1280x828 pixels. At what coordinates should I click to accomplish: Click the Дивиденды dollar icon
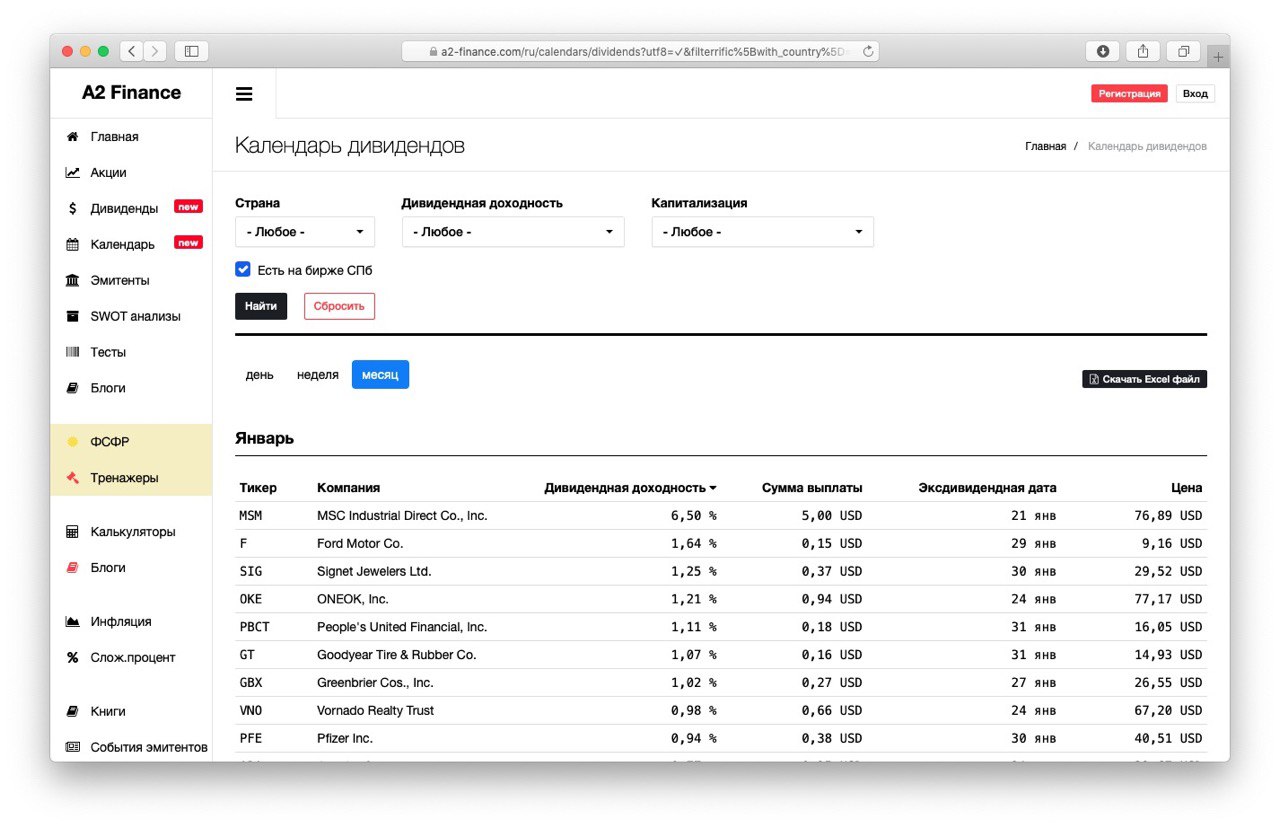coord(72,209)
